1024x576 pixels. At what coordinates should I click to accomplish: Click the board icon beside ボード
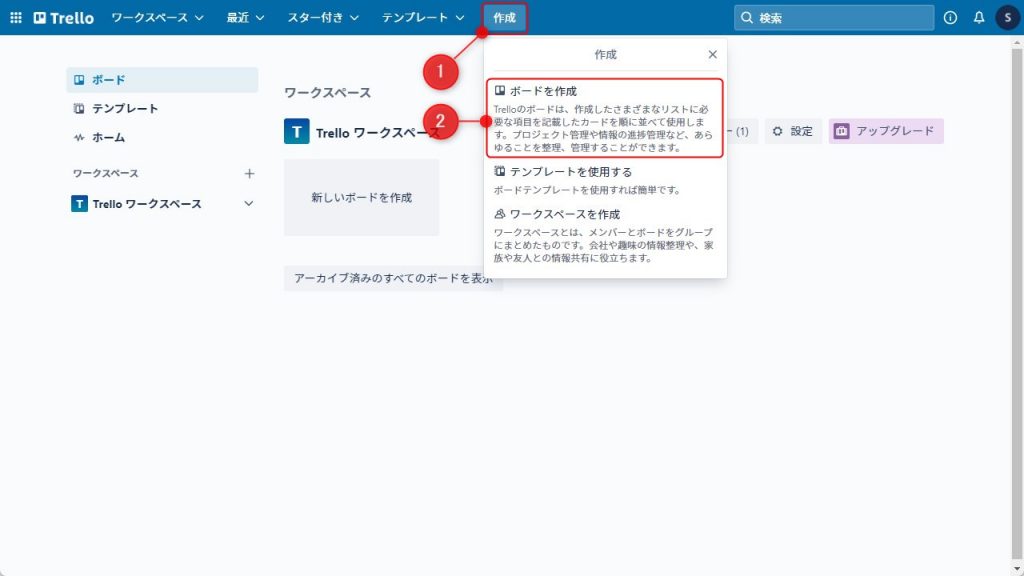(79, 80)
